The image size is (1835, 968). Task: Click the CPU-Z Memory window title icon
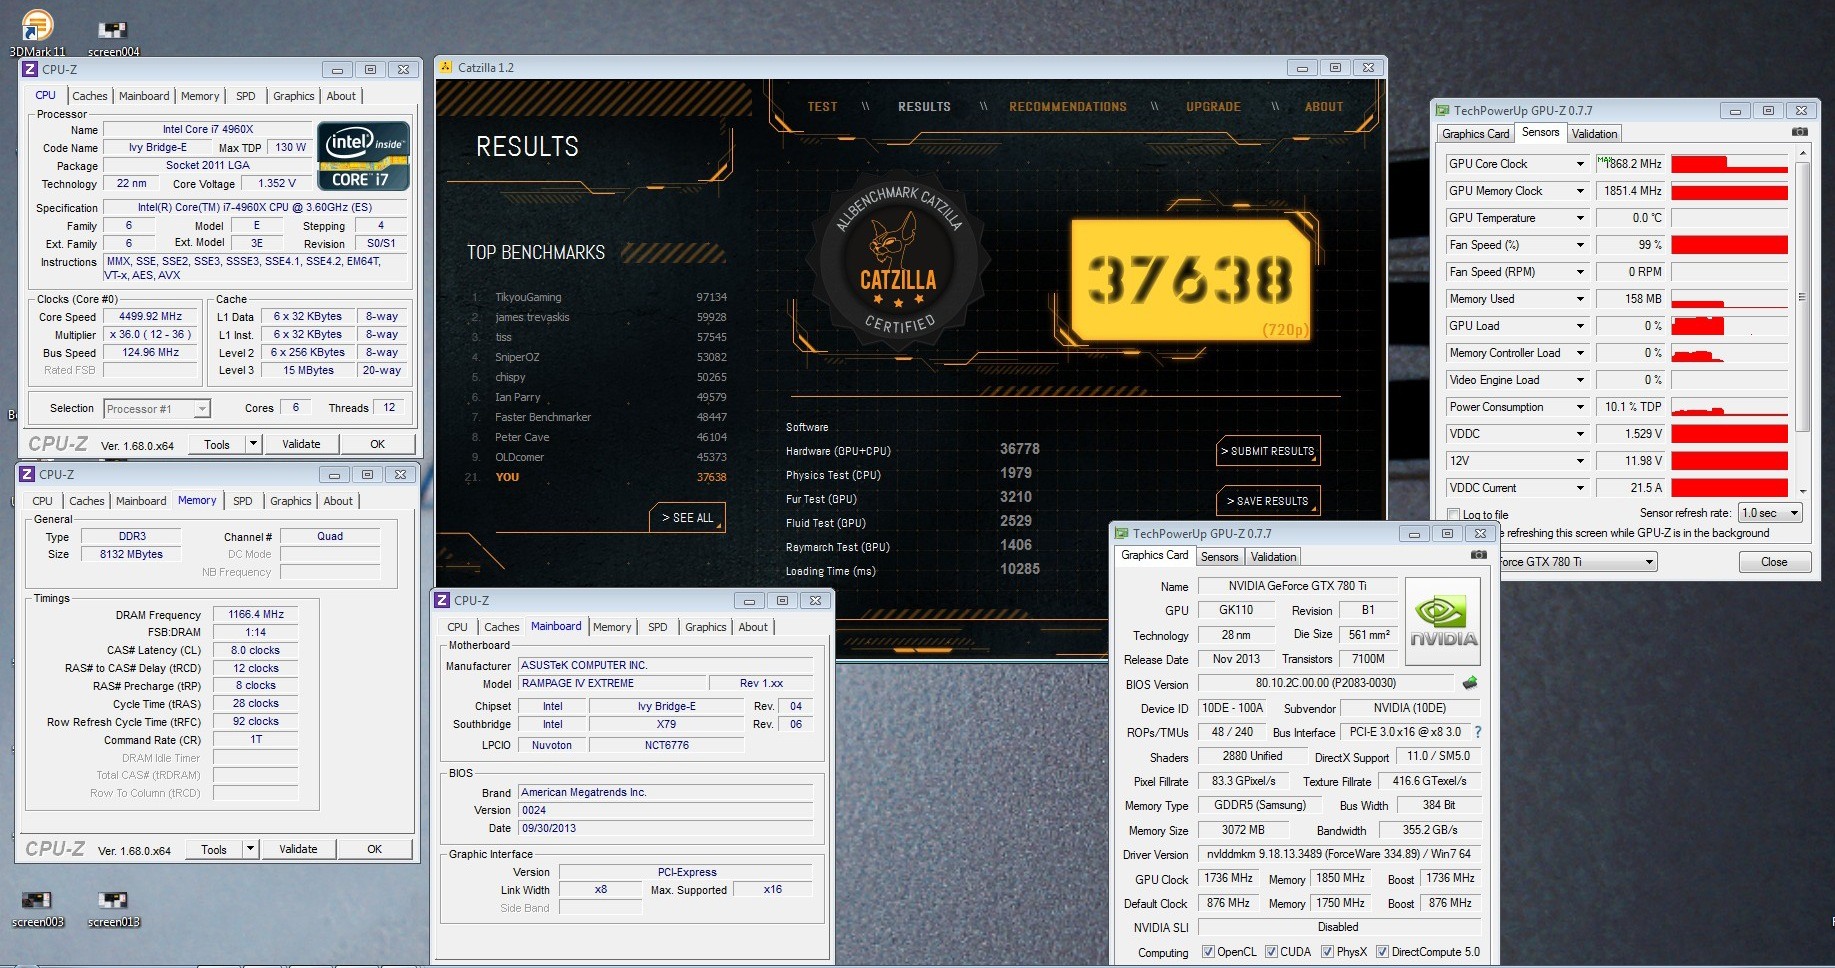27,474
